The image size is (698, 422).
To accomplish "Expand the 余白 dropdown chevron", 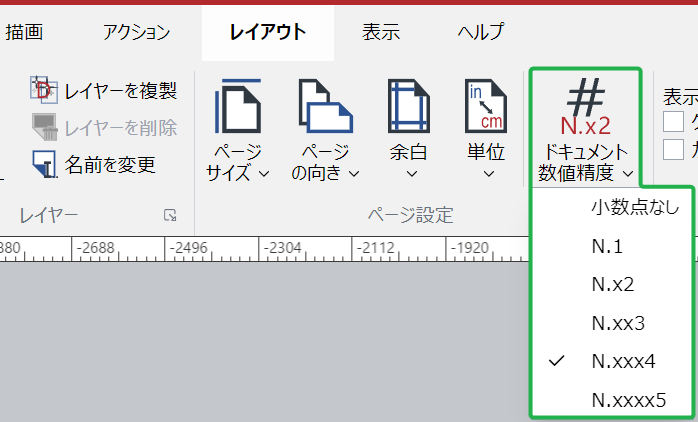I will pos(412,174).
